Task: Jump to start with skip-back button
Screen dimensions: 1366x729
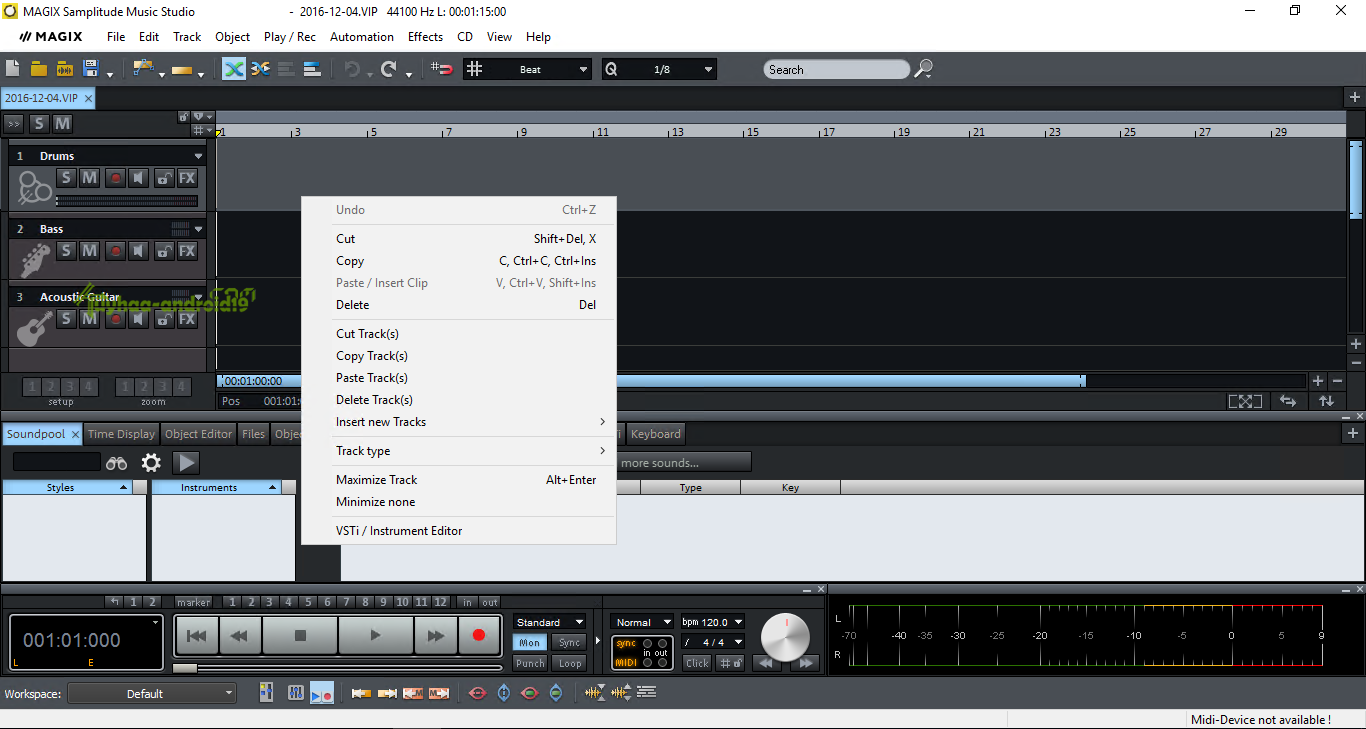Action: click(197, 635)
